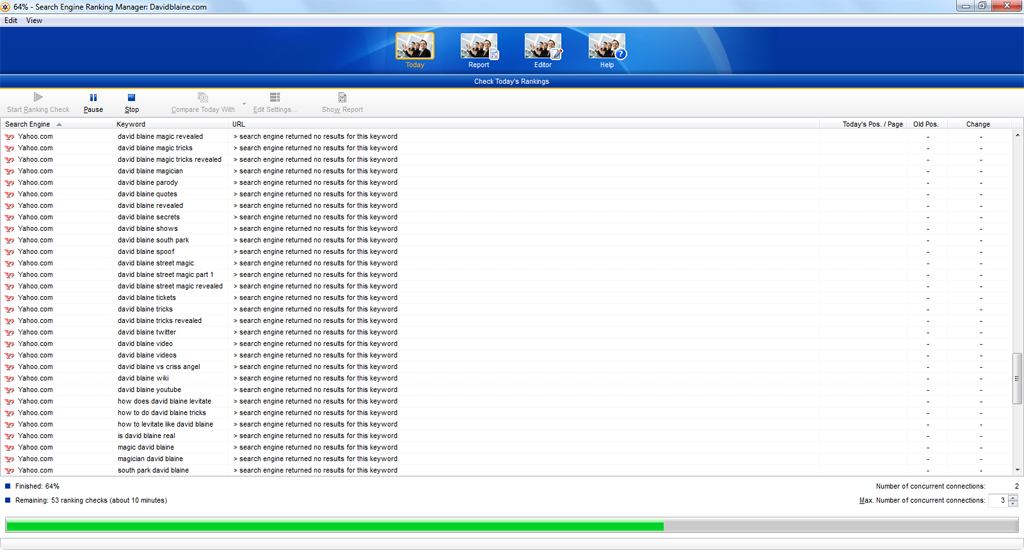This screenshot has height=550, width=1024.
Task: Sort by Change column header
Action: tap(978, 124)
